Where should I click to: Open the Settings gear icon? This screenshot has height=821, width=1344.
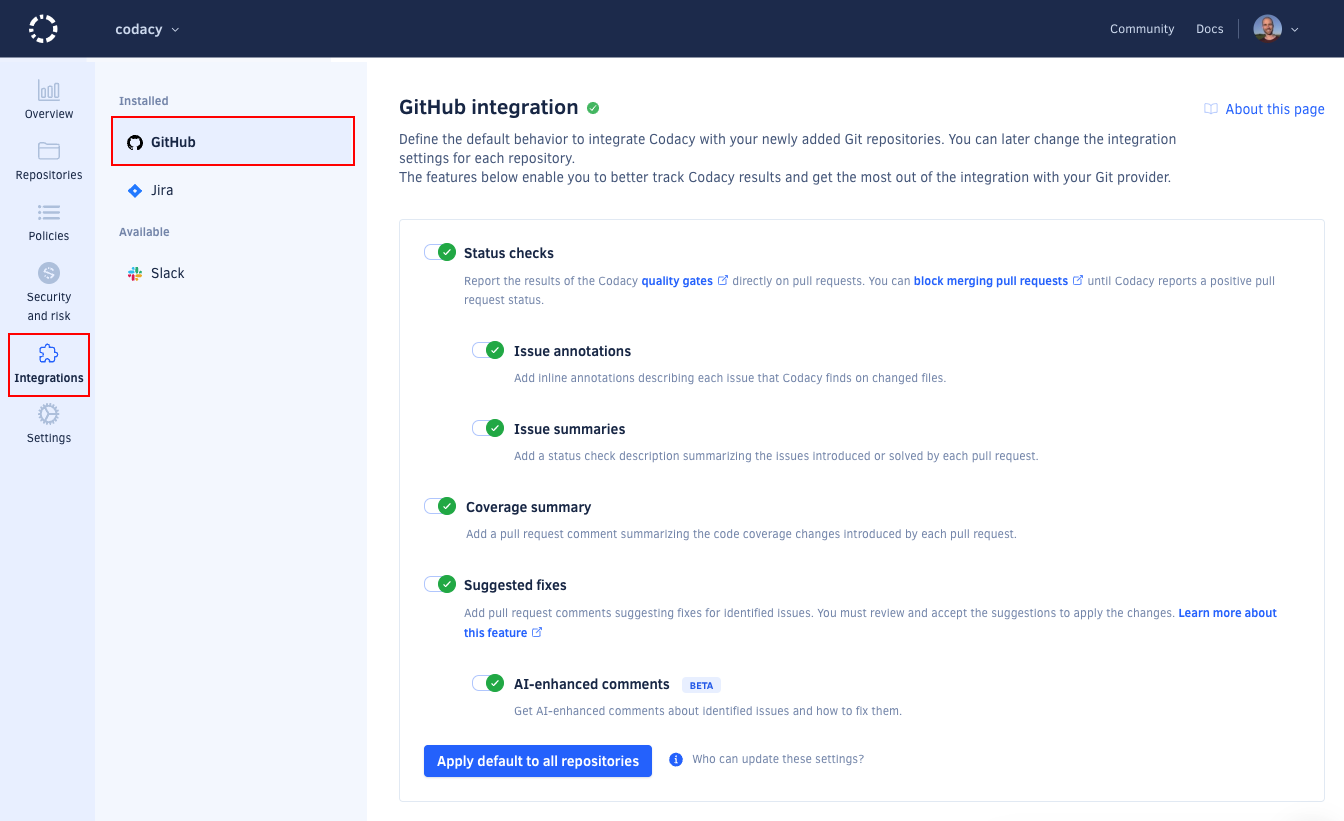(x=49, y=414)
